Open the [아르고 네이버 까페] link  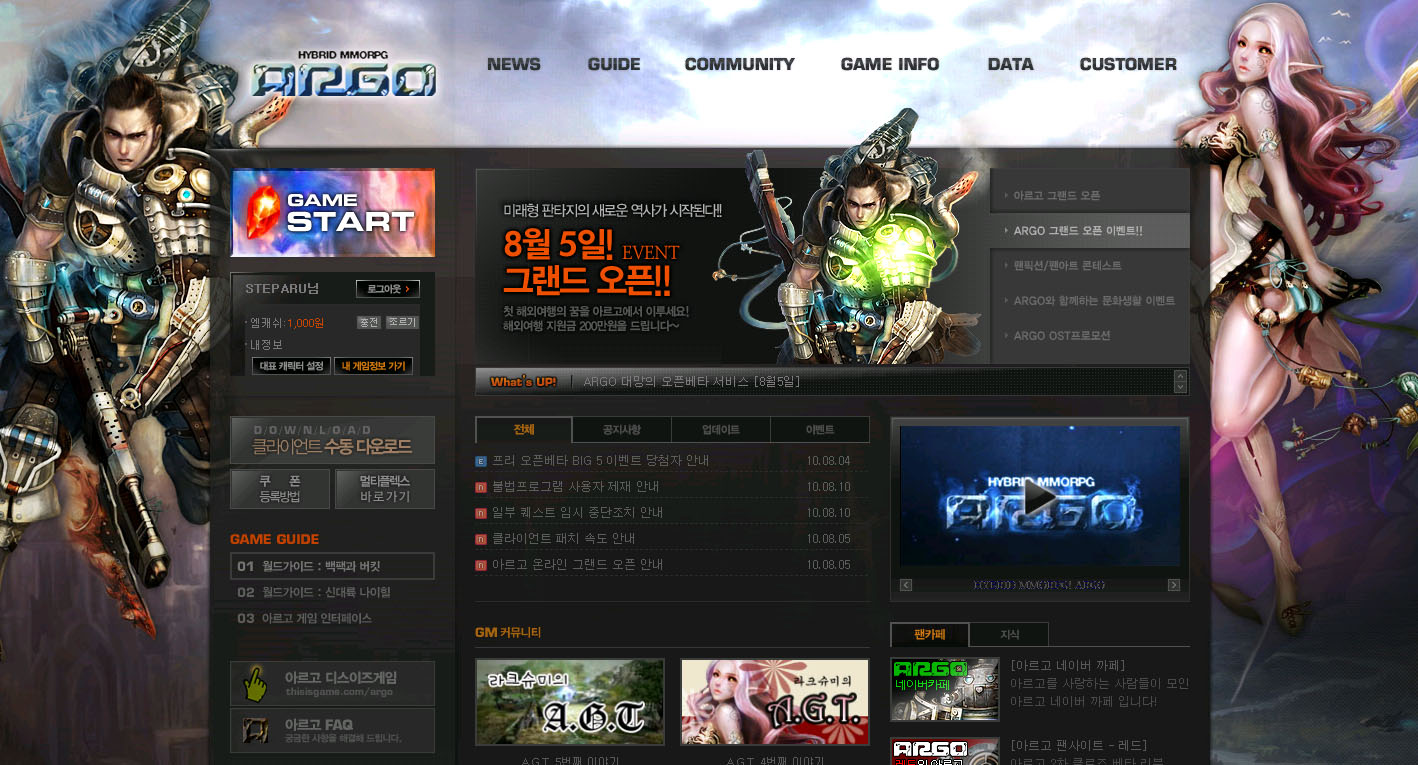[x=1067, y=665]
